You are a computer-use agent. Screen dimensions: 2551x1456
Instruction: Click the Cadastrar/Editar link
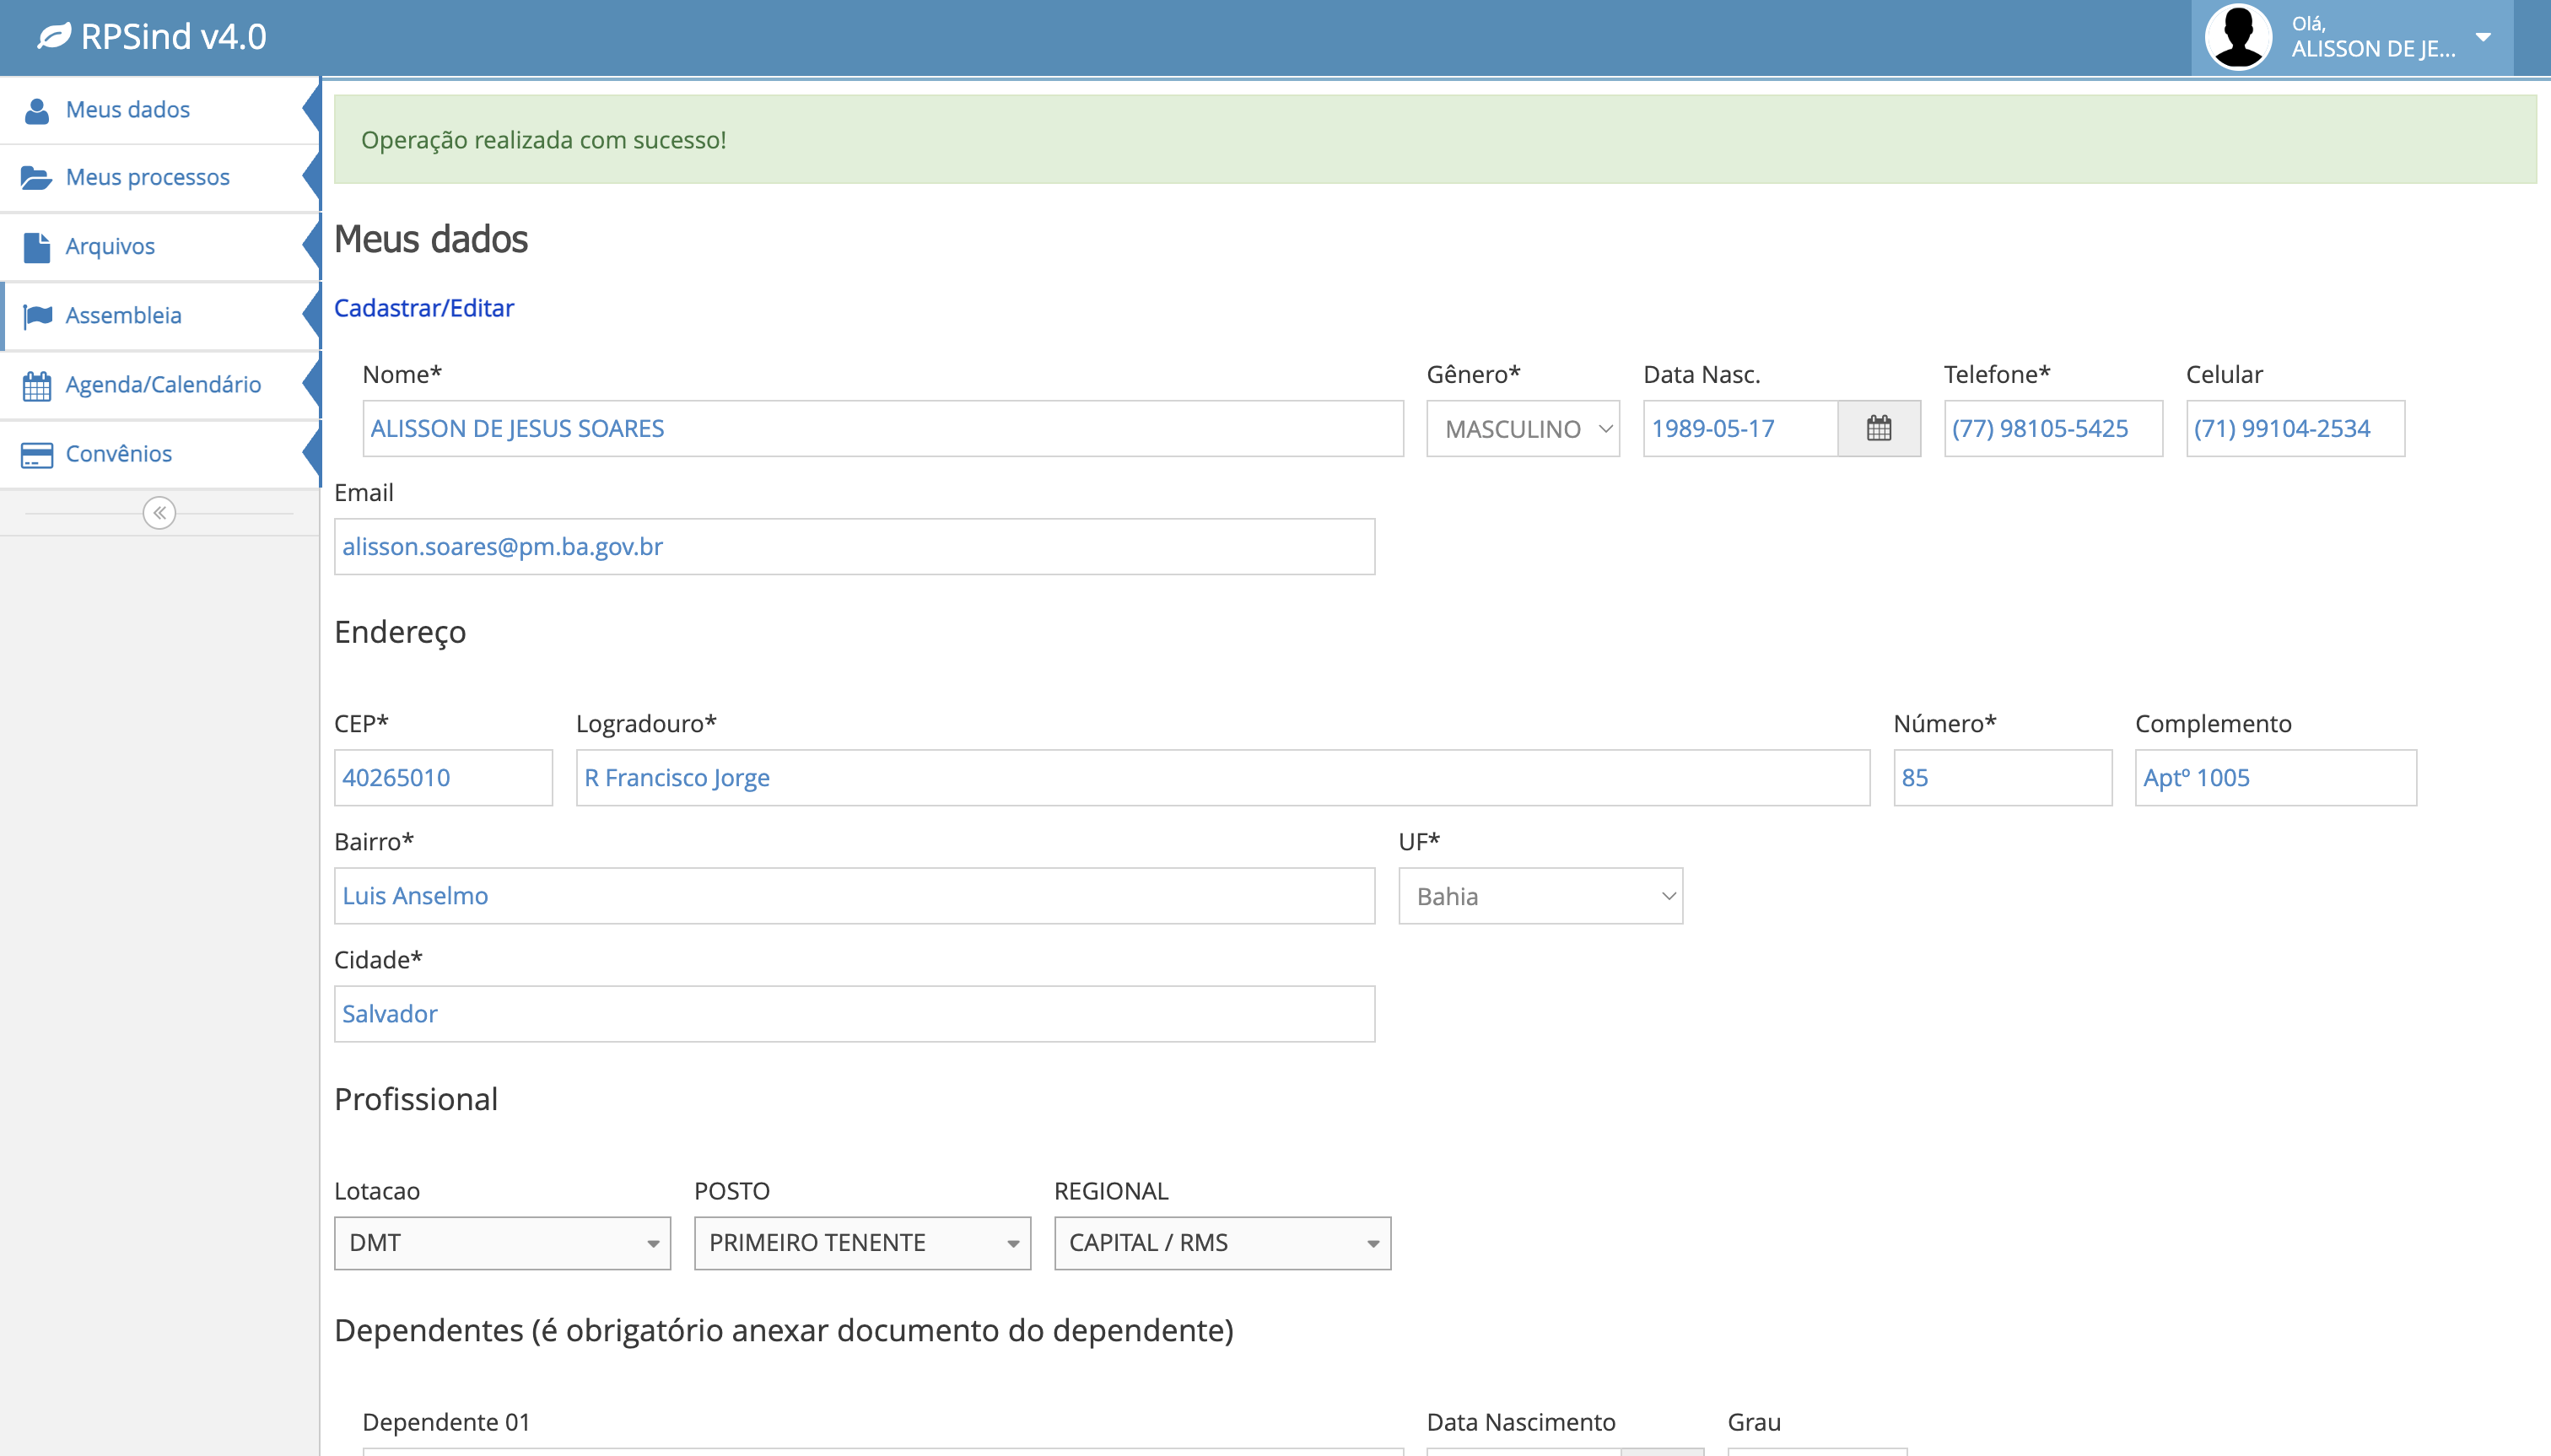point(424,308)
